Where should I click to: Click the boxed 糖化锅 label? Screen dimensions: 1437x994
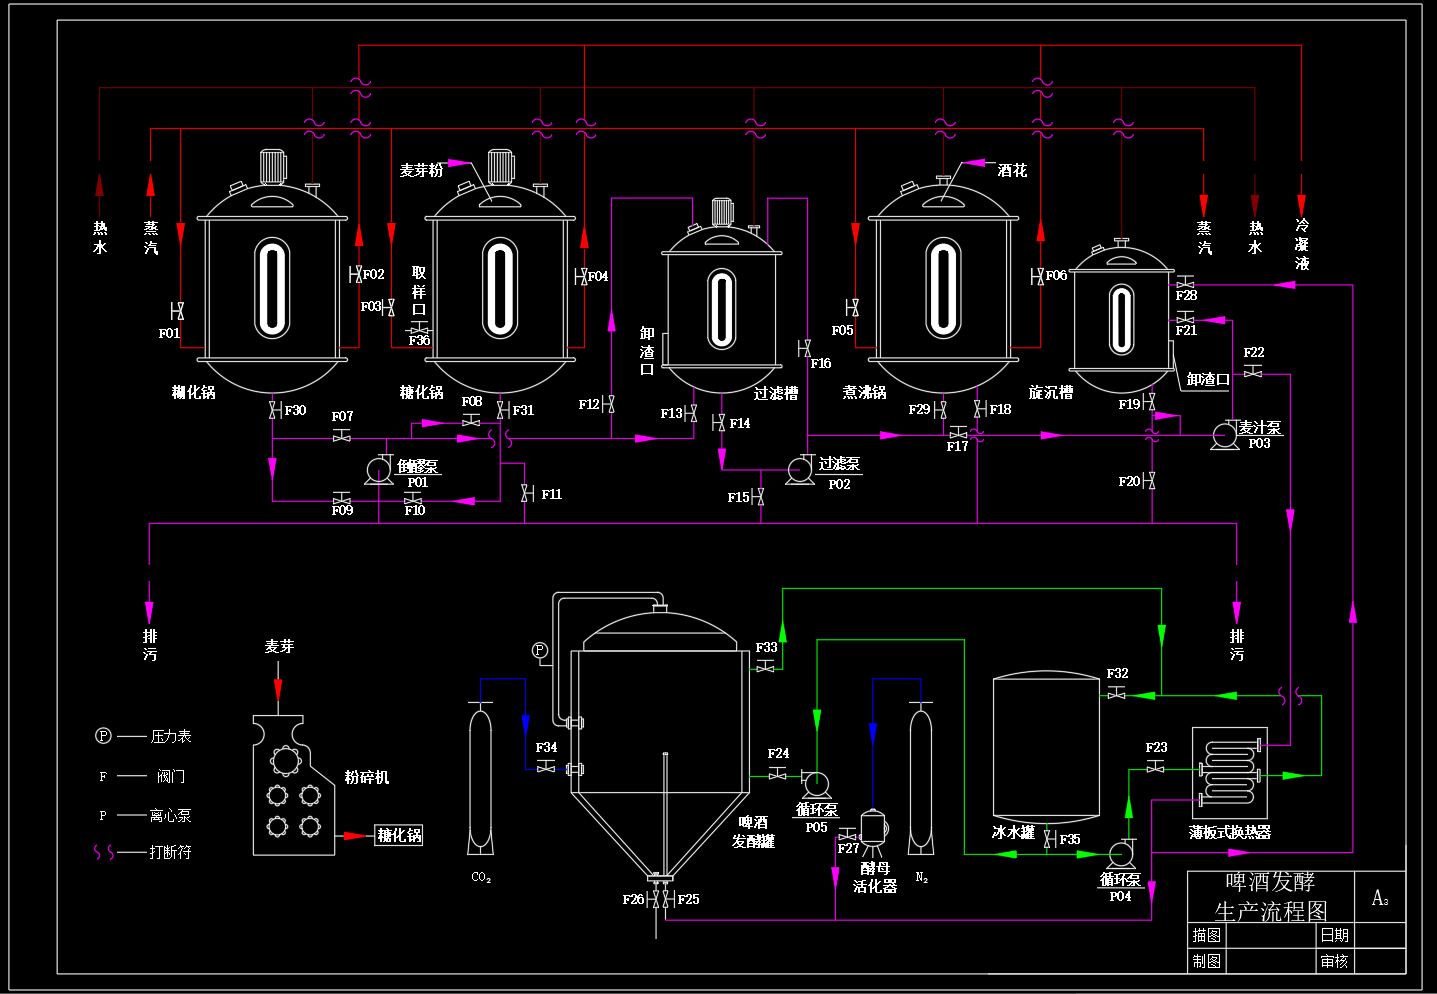pyautogui.click(x=399, y=835)
